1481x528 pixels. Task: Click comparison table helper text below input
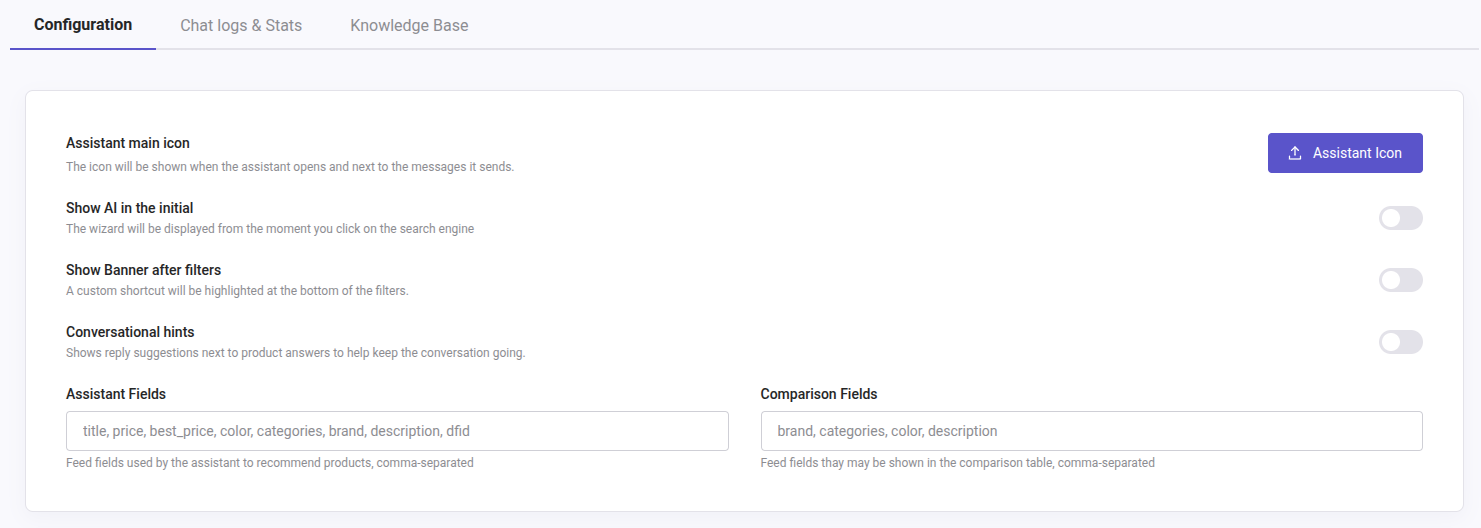[957, 463]
